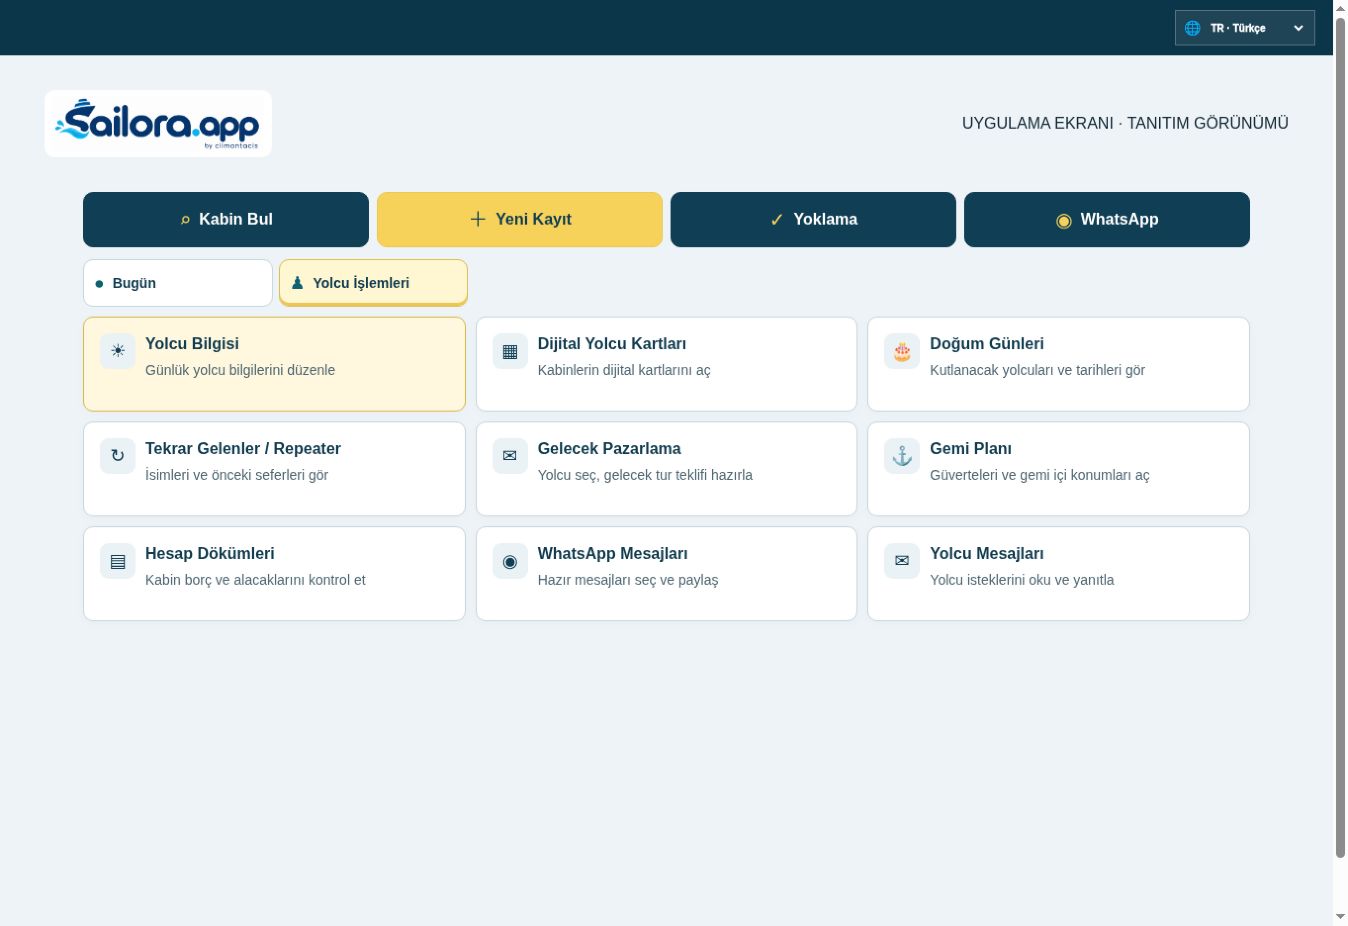The width and height of the screenshot is (1348, 926).
Task: Click the WhatsApp top button
Action: point(1107,219)
